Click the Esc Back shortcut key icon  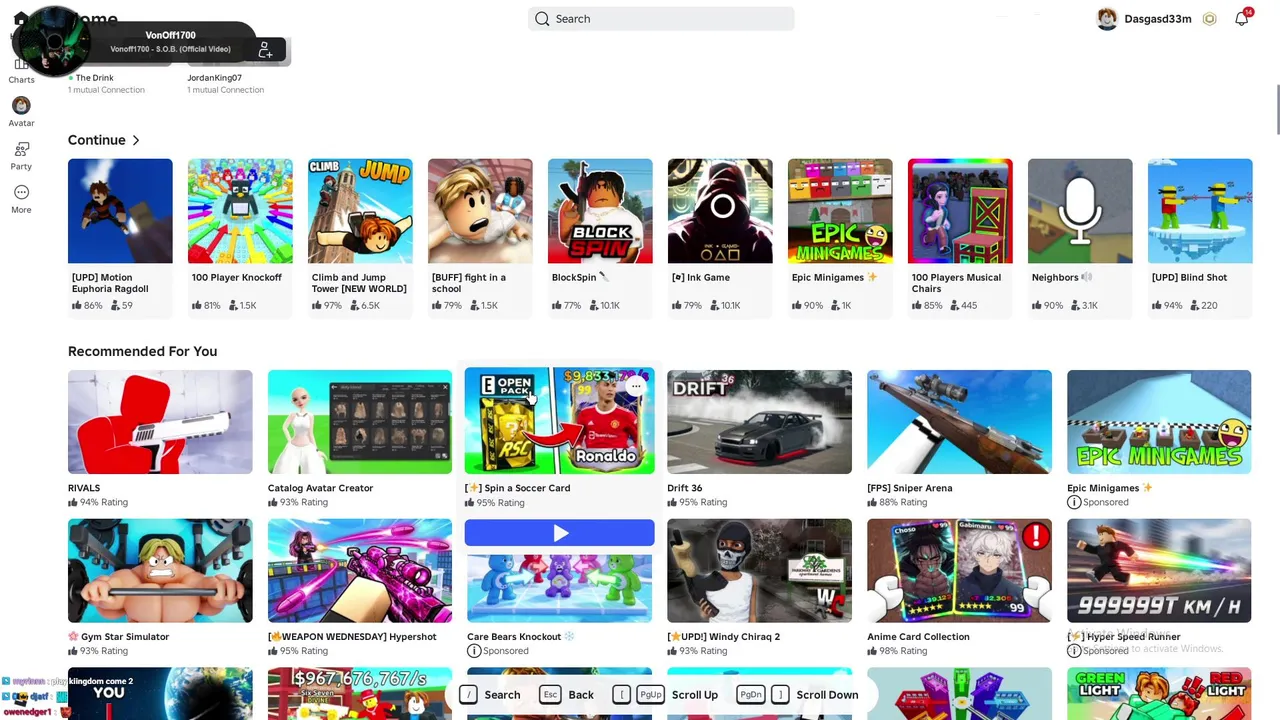pyautogui.click(x=550, y=695)
